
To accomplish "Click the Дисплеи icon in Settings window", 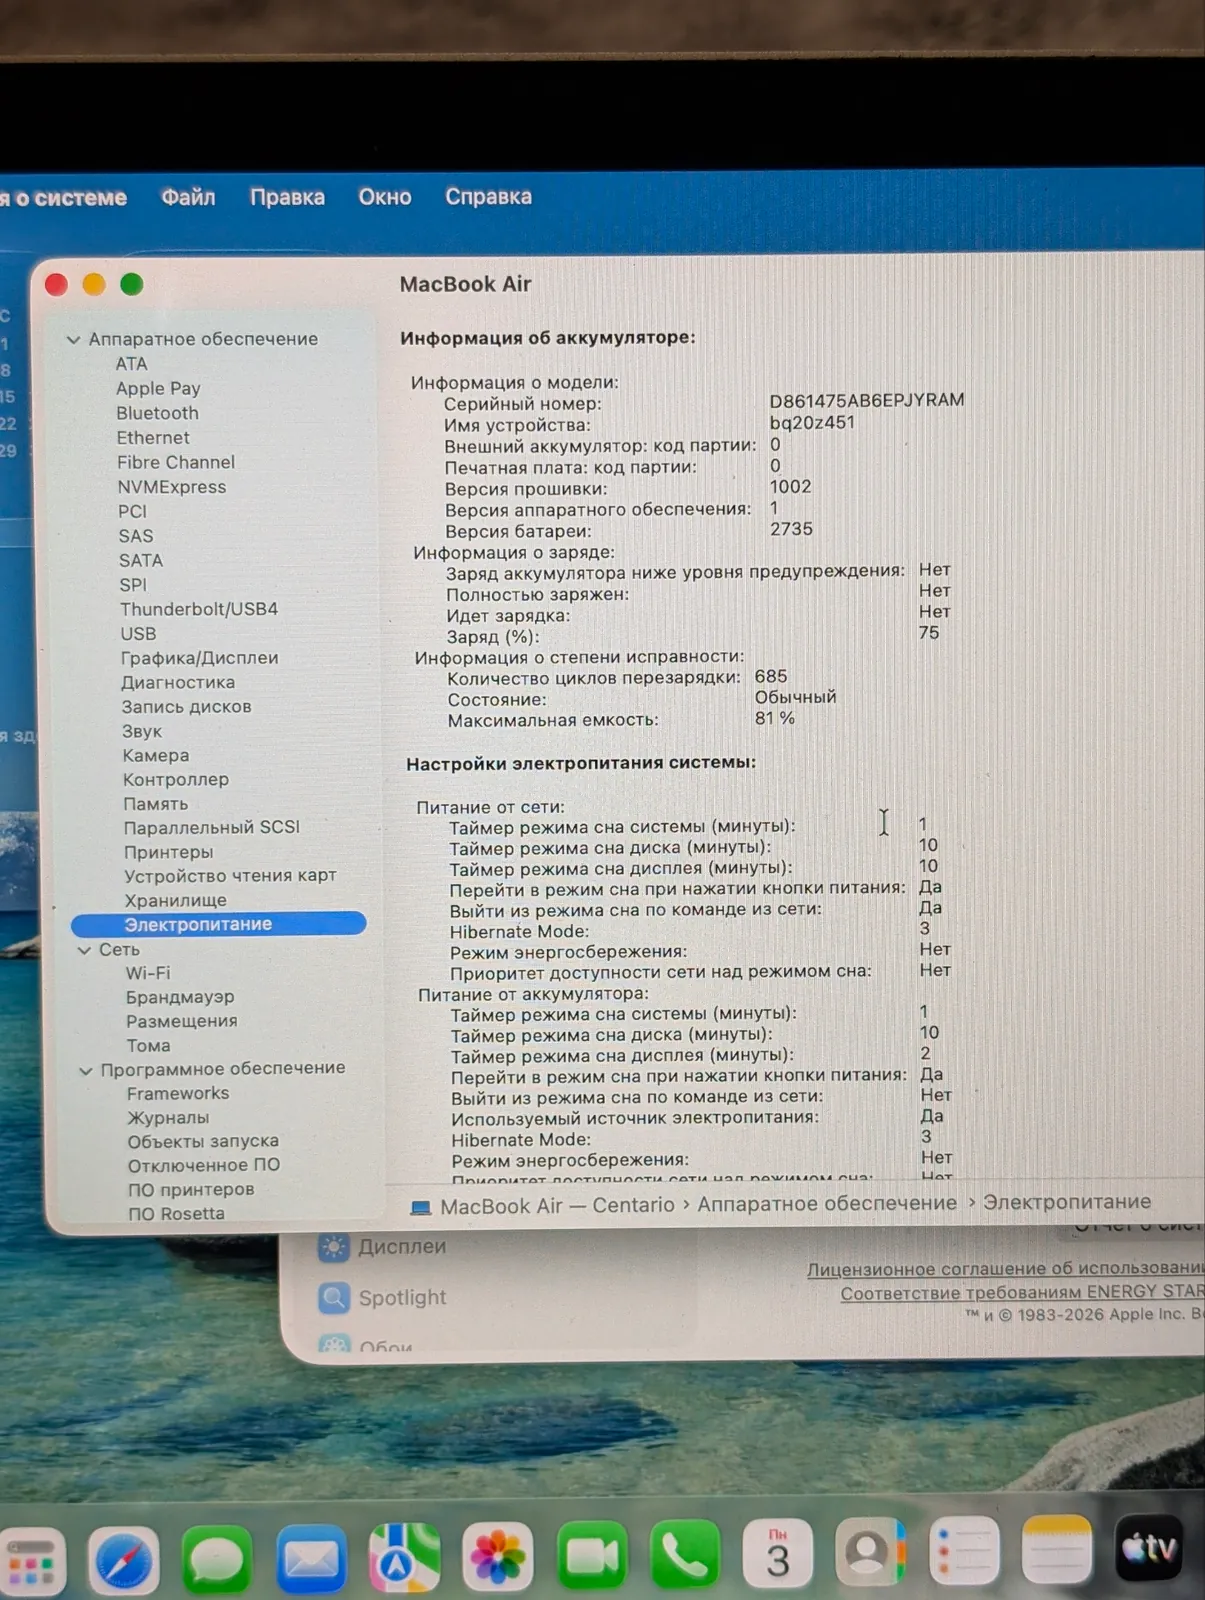I will pyautogui.click(x=334, y=1247).
